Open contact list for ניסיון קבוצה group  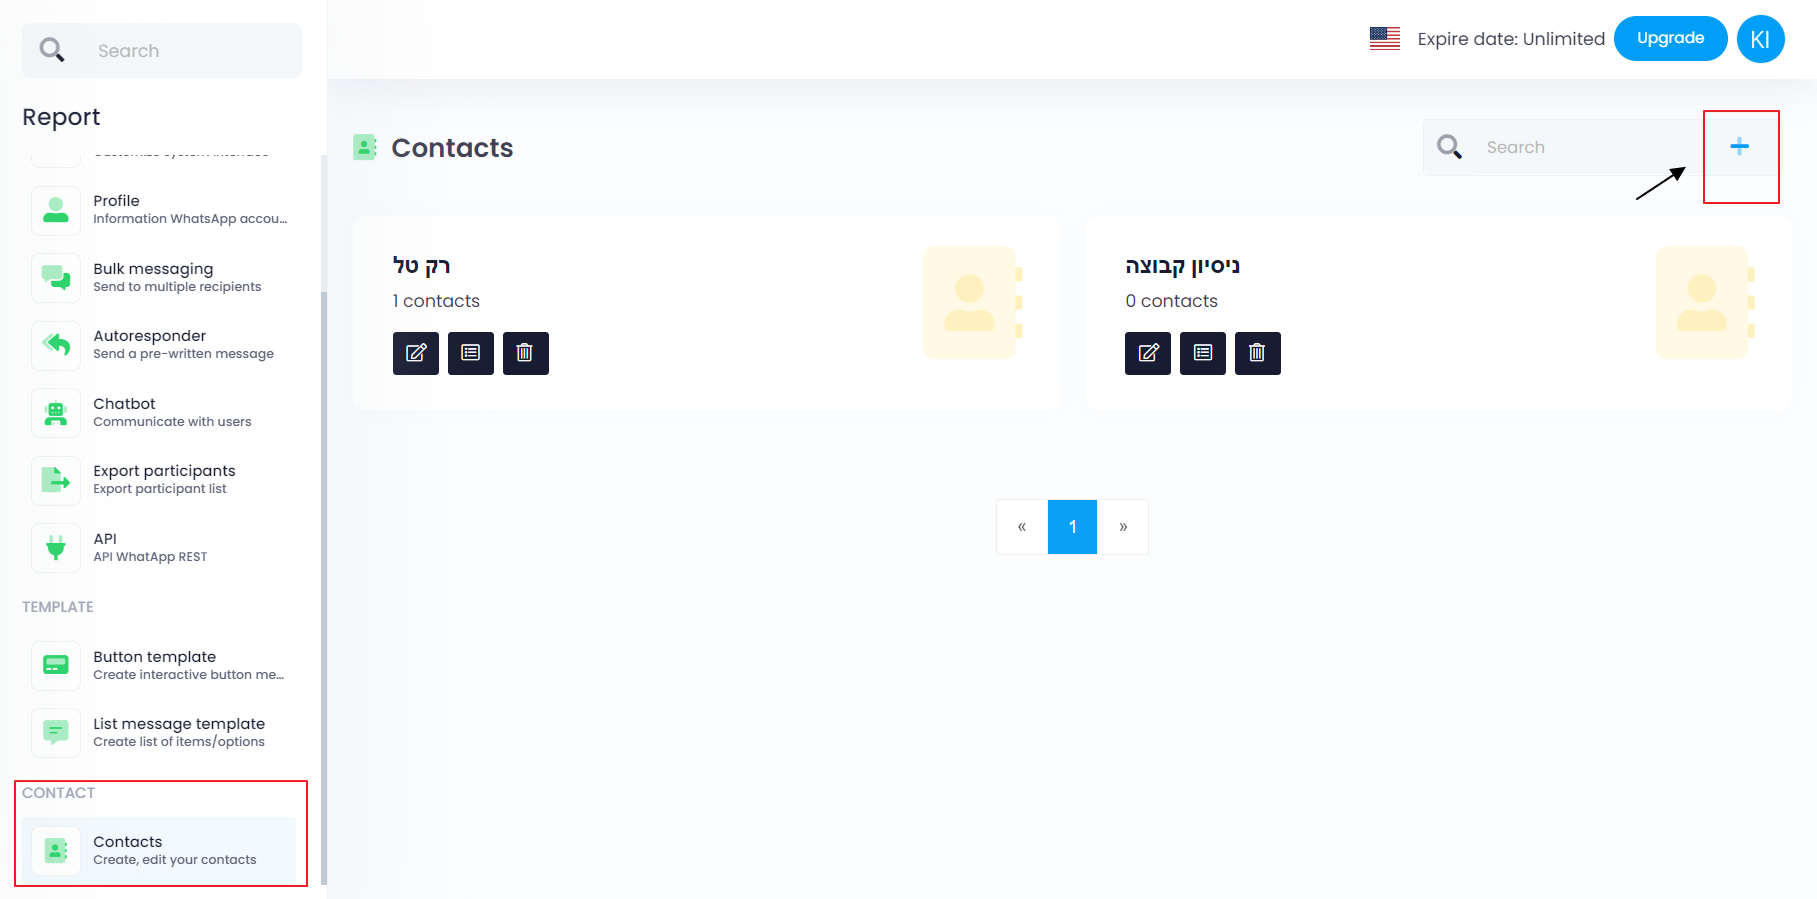click(x=1203, y=353)
